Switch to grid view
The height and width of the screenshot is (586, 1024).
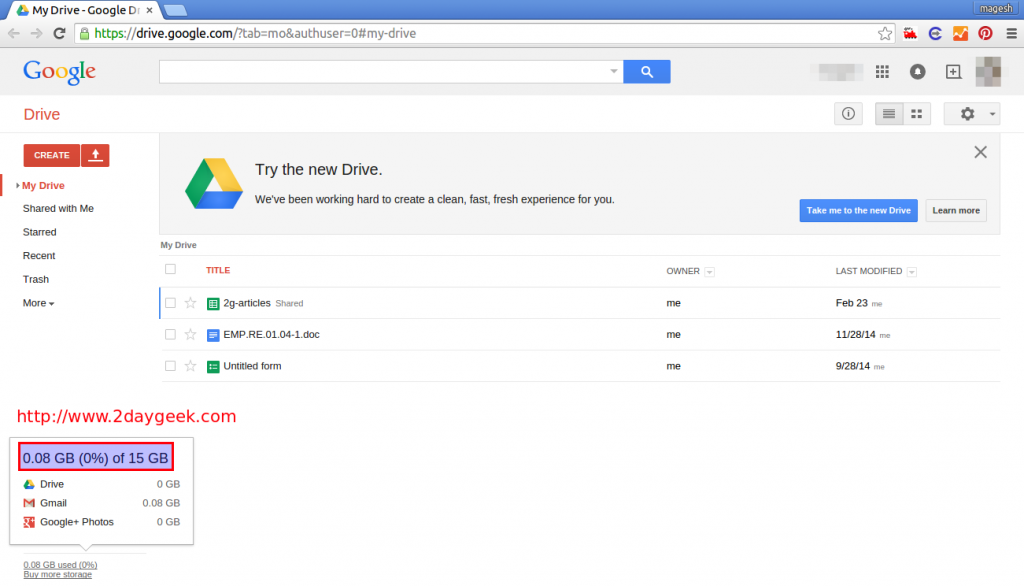coord(916,114)
